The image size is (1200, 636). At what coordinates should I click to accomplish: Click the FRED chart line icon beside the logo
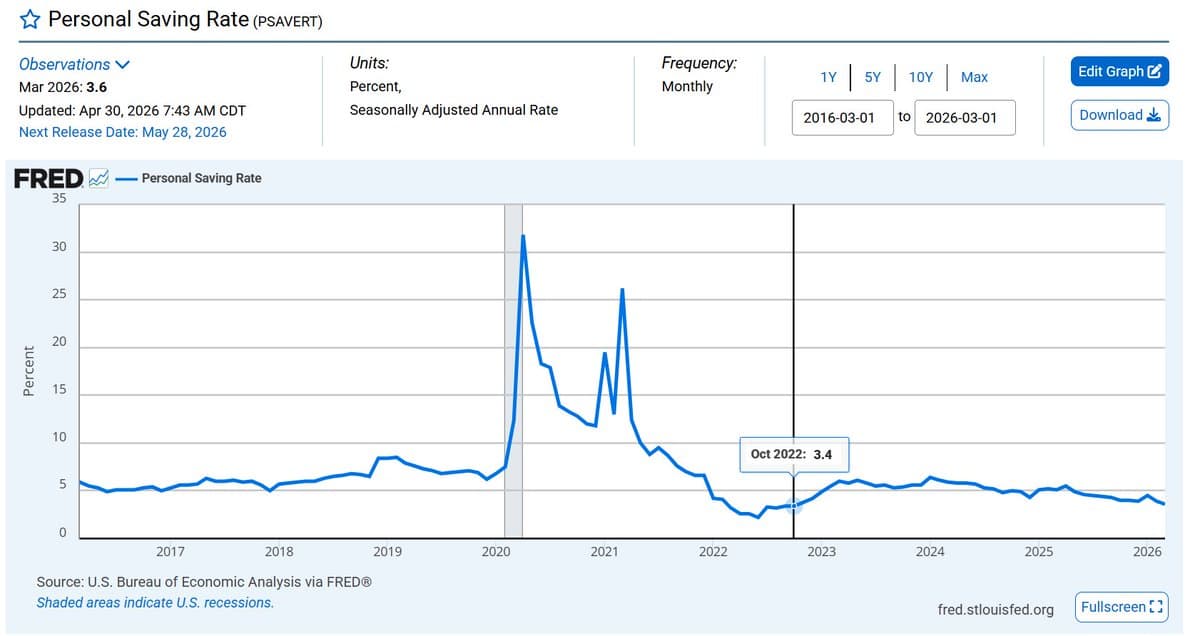pos(99,179)
